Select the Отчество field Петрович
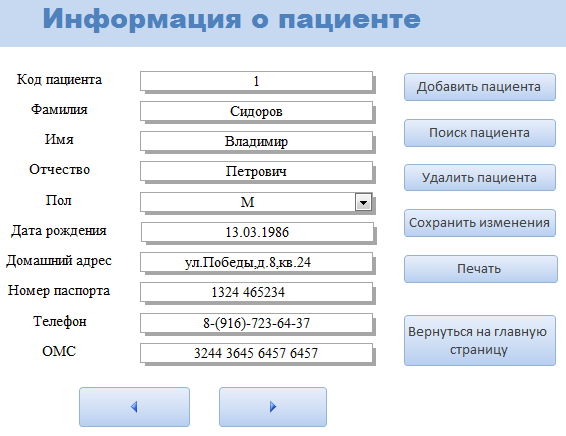The image size is (566, 436). pos(256,171)
